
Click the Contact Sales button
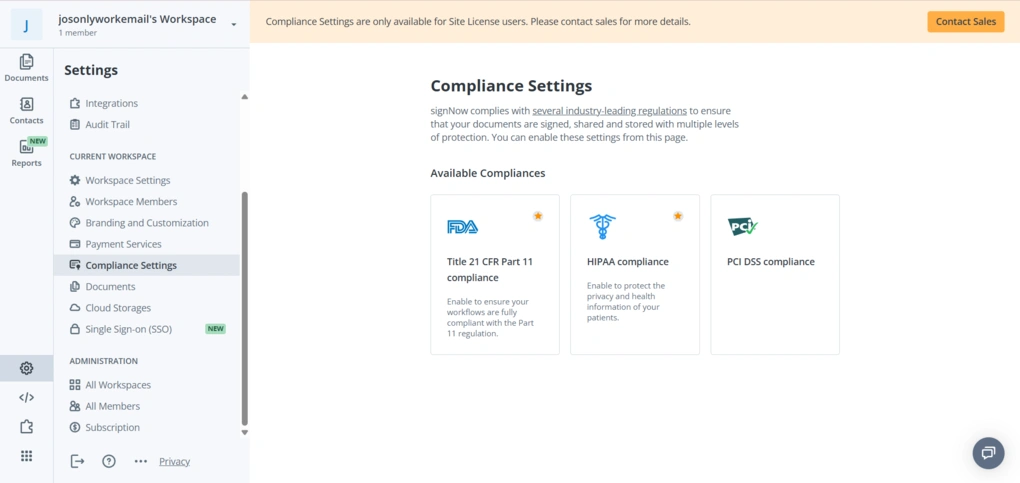[x=965, y=21]
